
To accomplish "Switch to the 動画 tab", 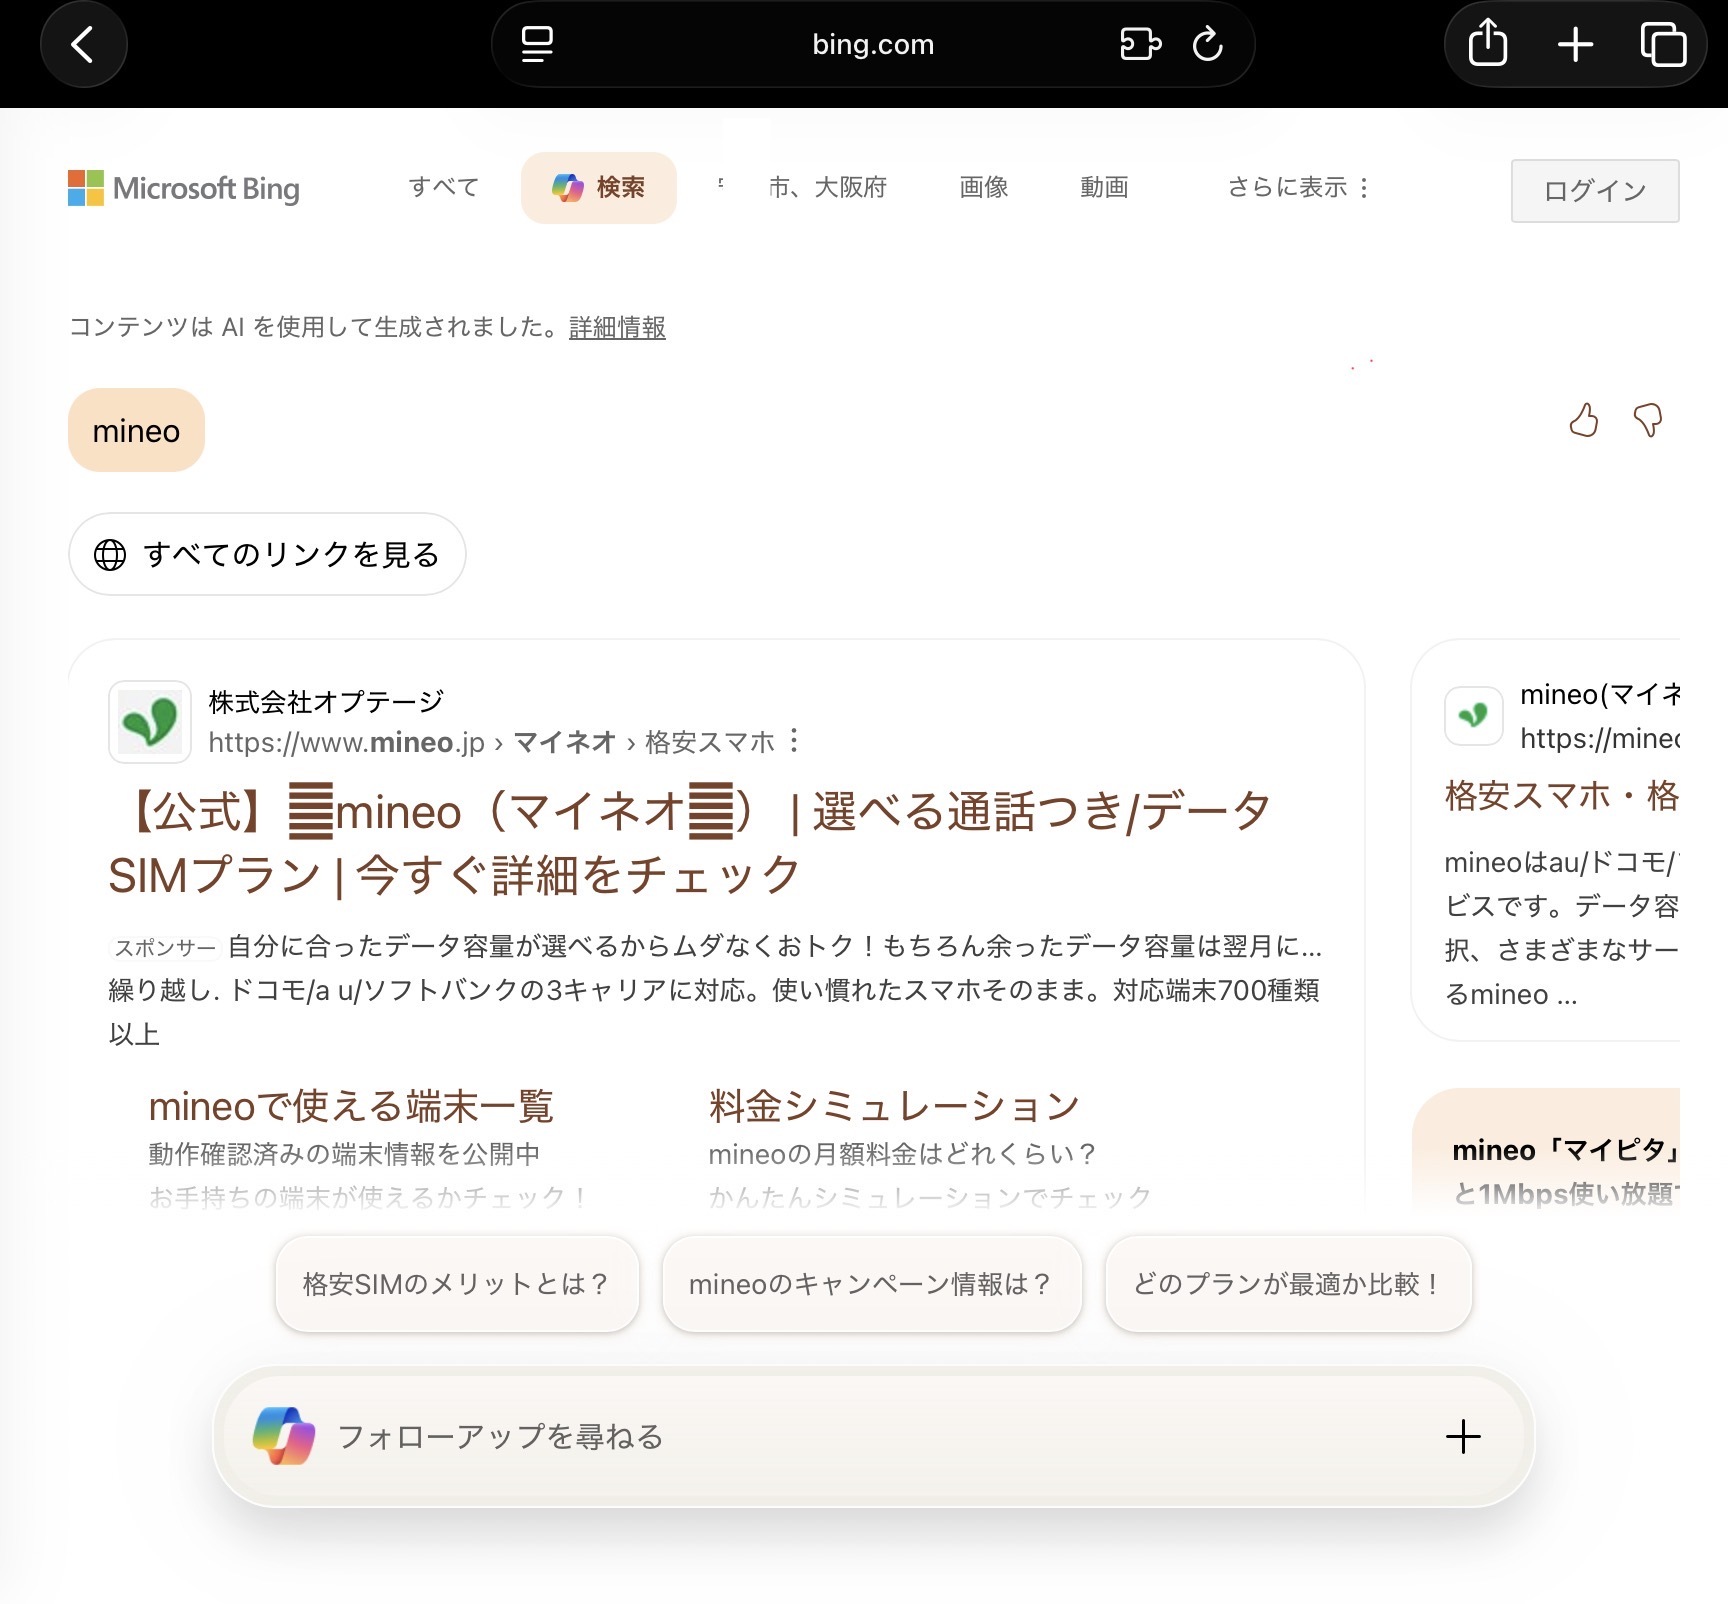I will click(x=1104, y=188).
